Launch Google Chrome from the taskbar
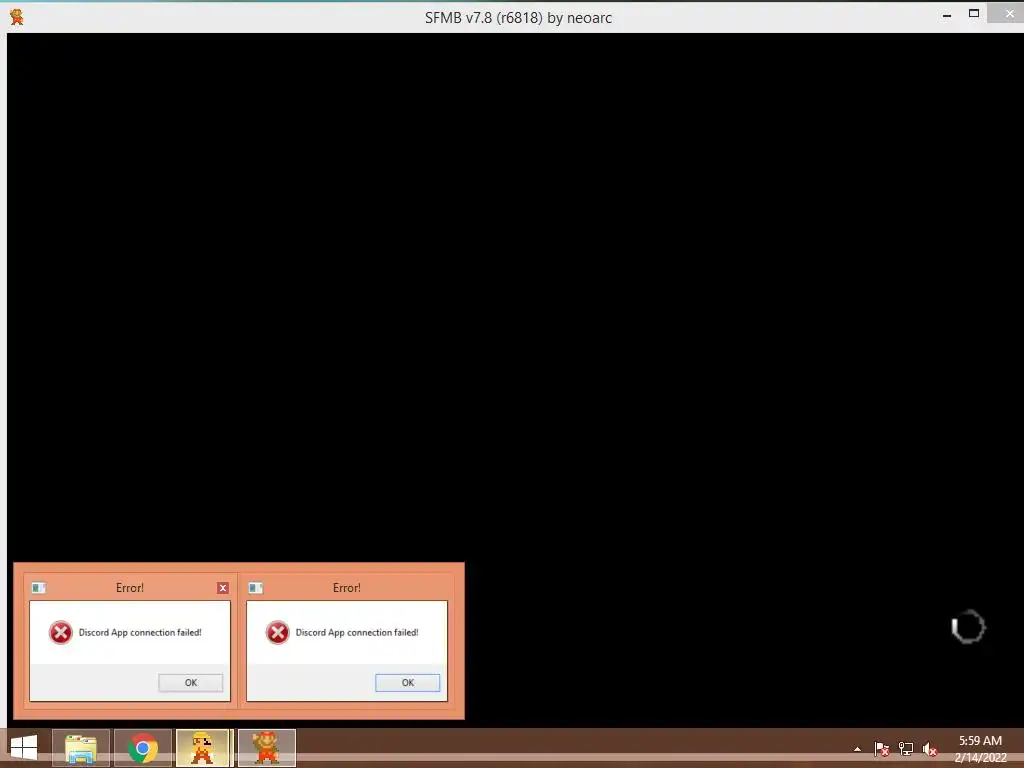The image size is (1024, 768). coord(143,748)
